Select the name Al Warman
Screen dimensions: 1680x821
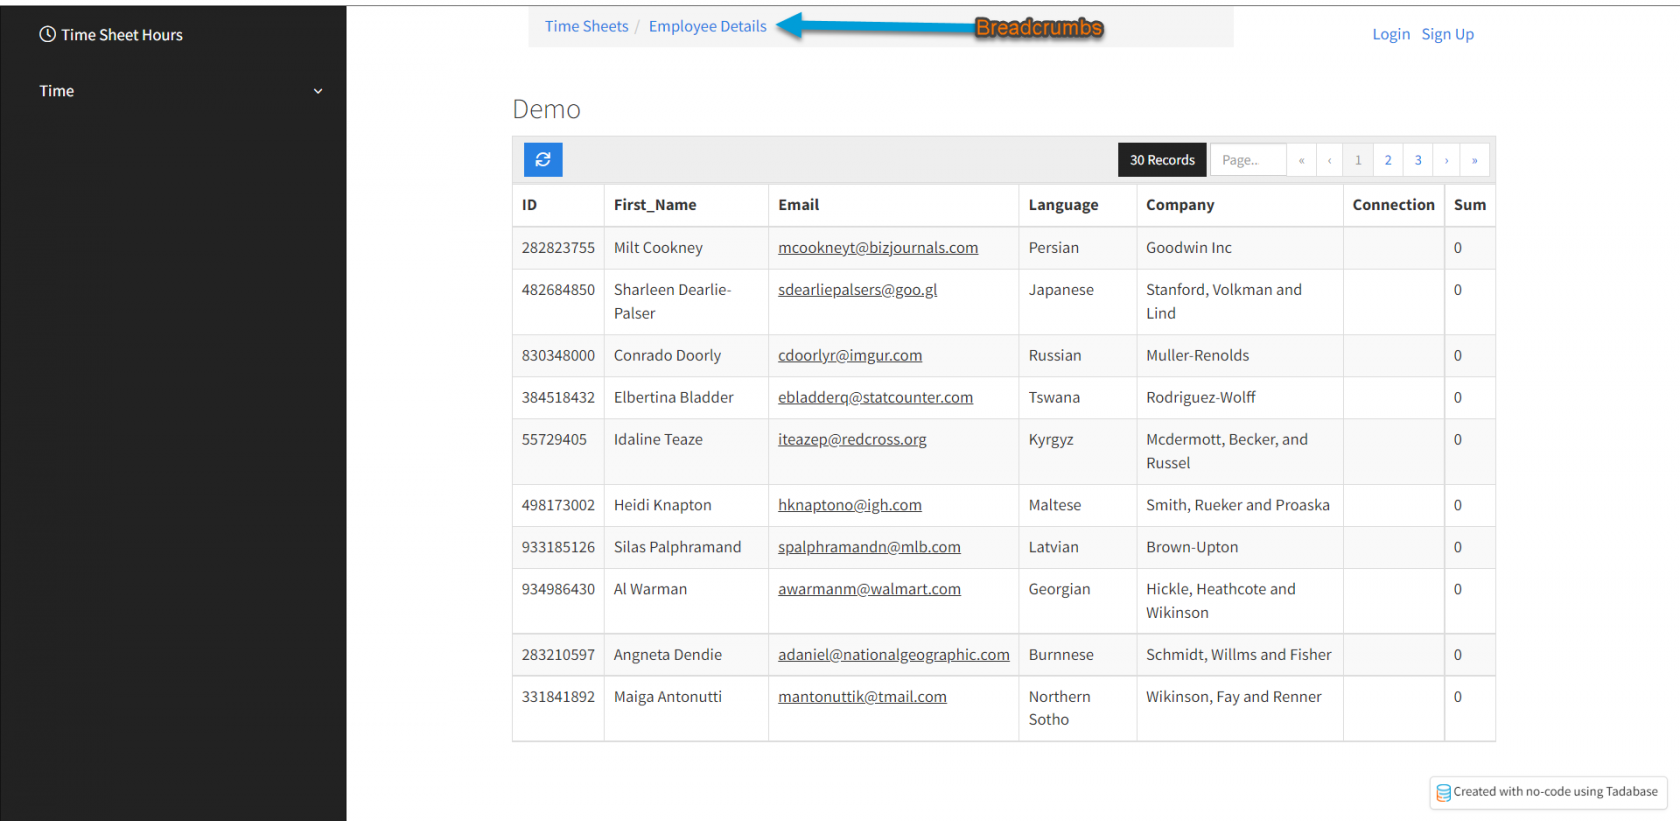(x=650, y=590)
